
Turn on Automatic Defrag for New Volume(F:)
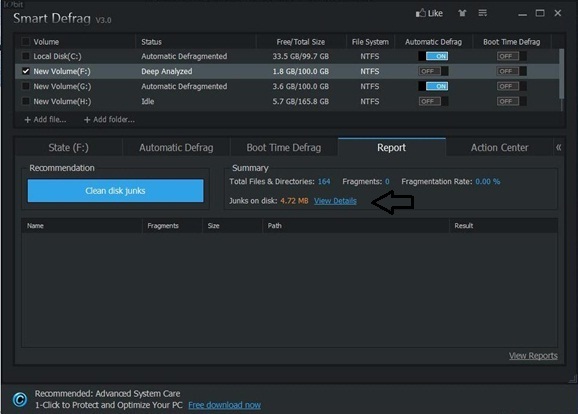pyautogui.click(x=433, y=71)
